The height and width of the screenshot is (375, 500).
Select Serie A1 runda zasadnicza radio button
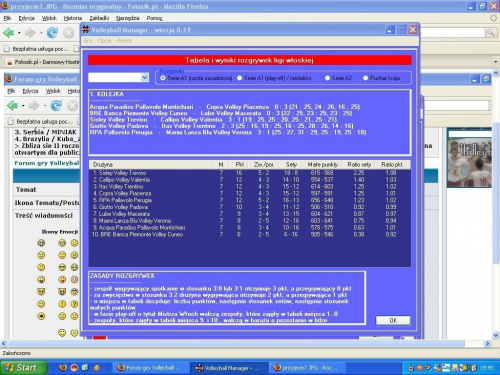point(163,78)
